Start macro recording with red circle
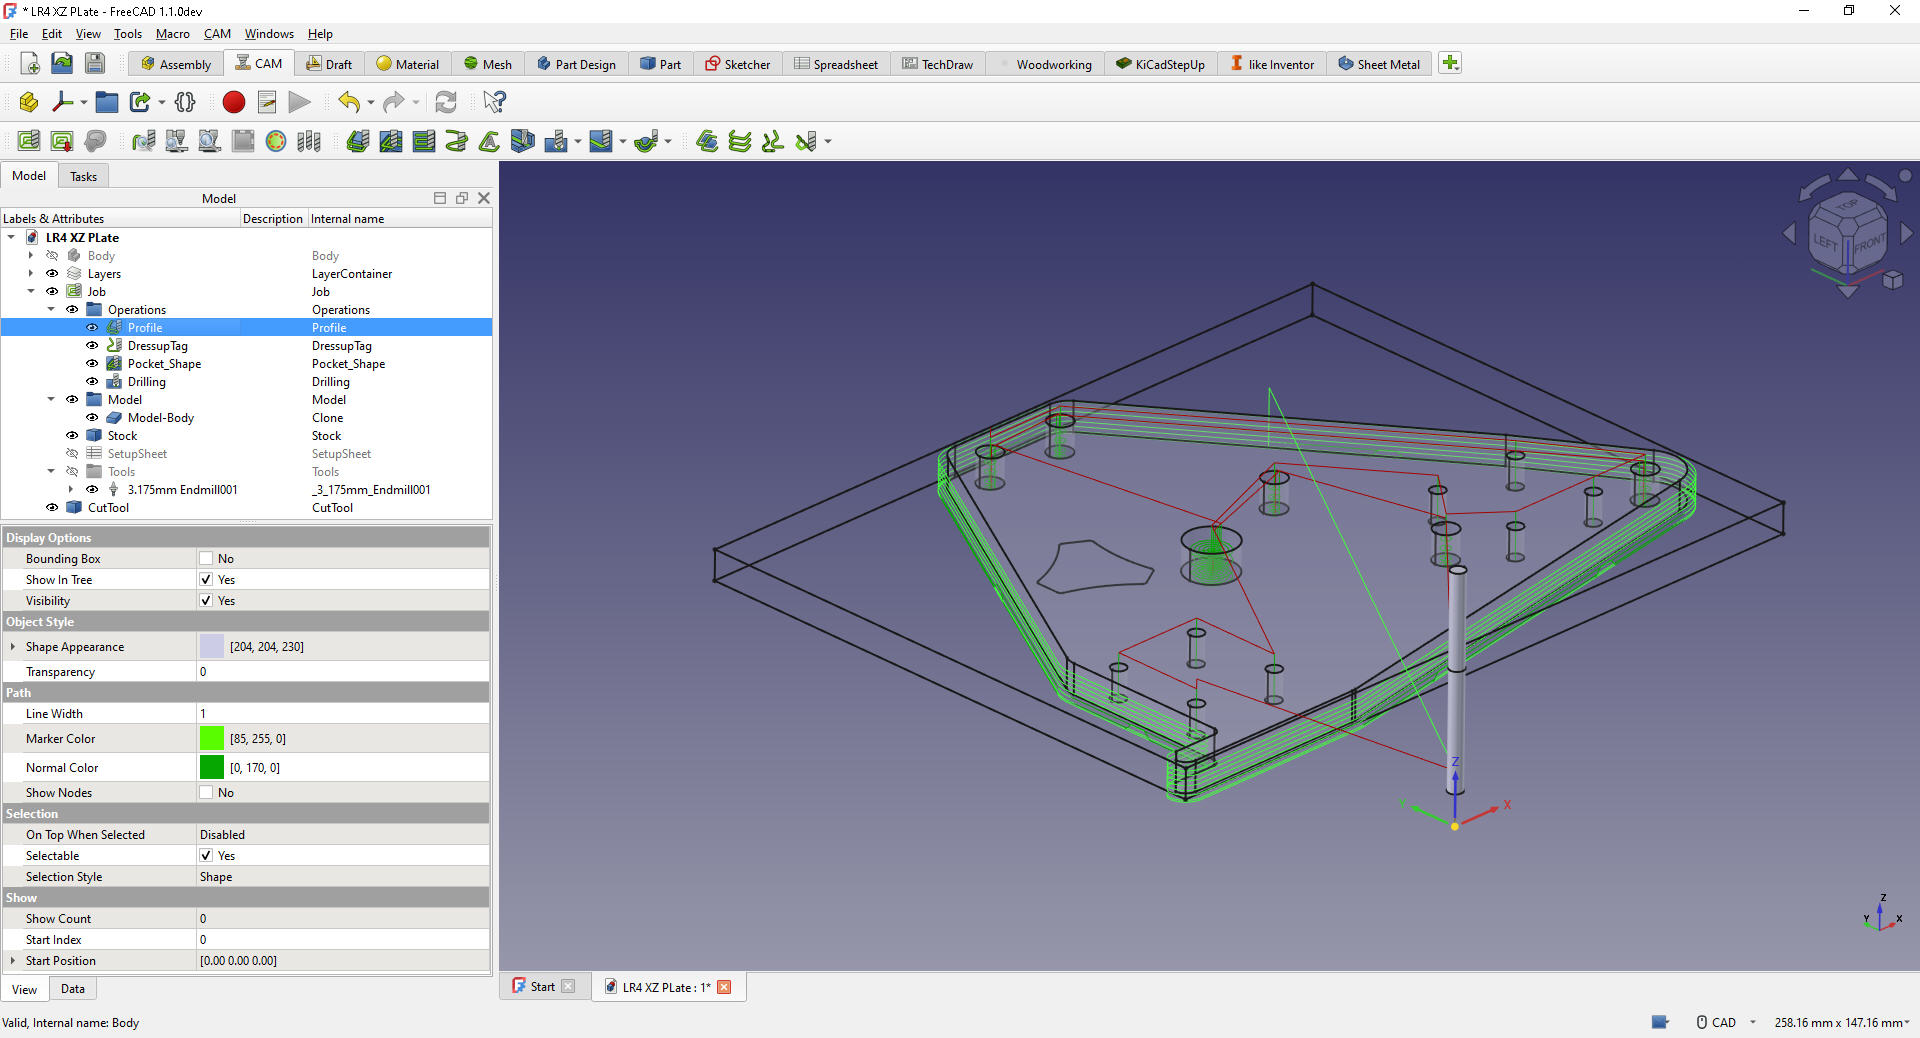1920x1038 pixels. pyautogui.click(x=233, y=102)
